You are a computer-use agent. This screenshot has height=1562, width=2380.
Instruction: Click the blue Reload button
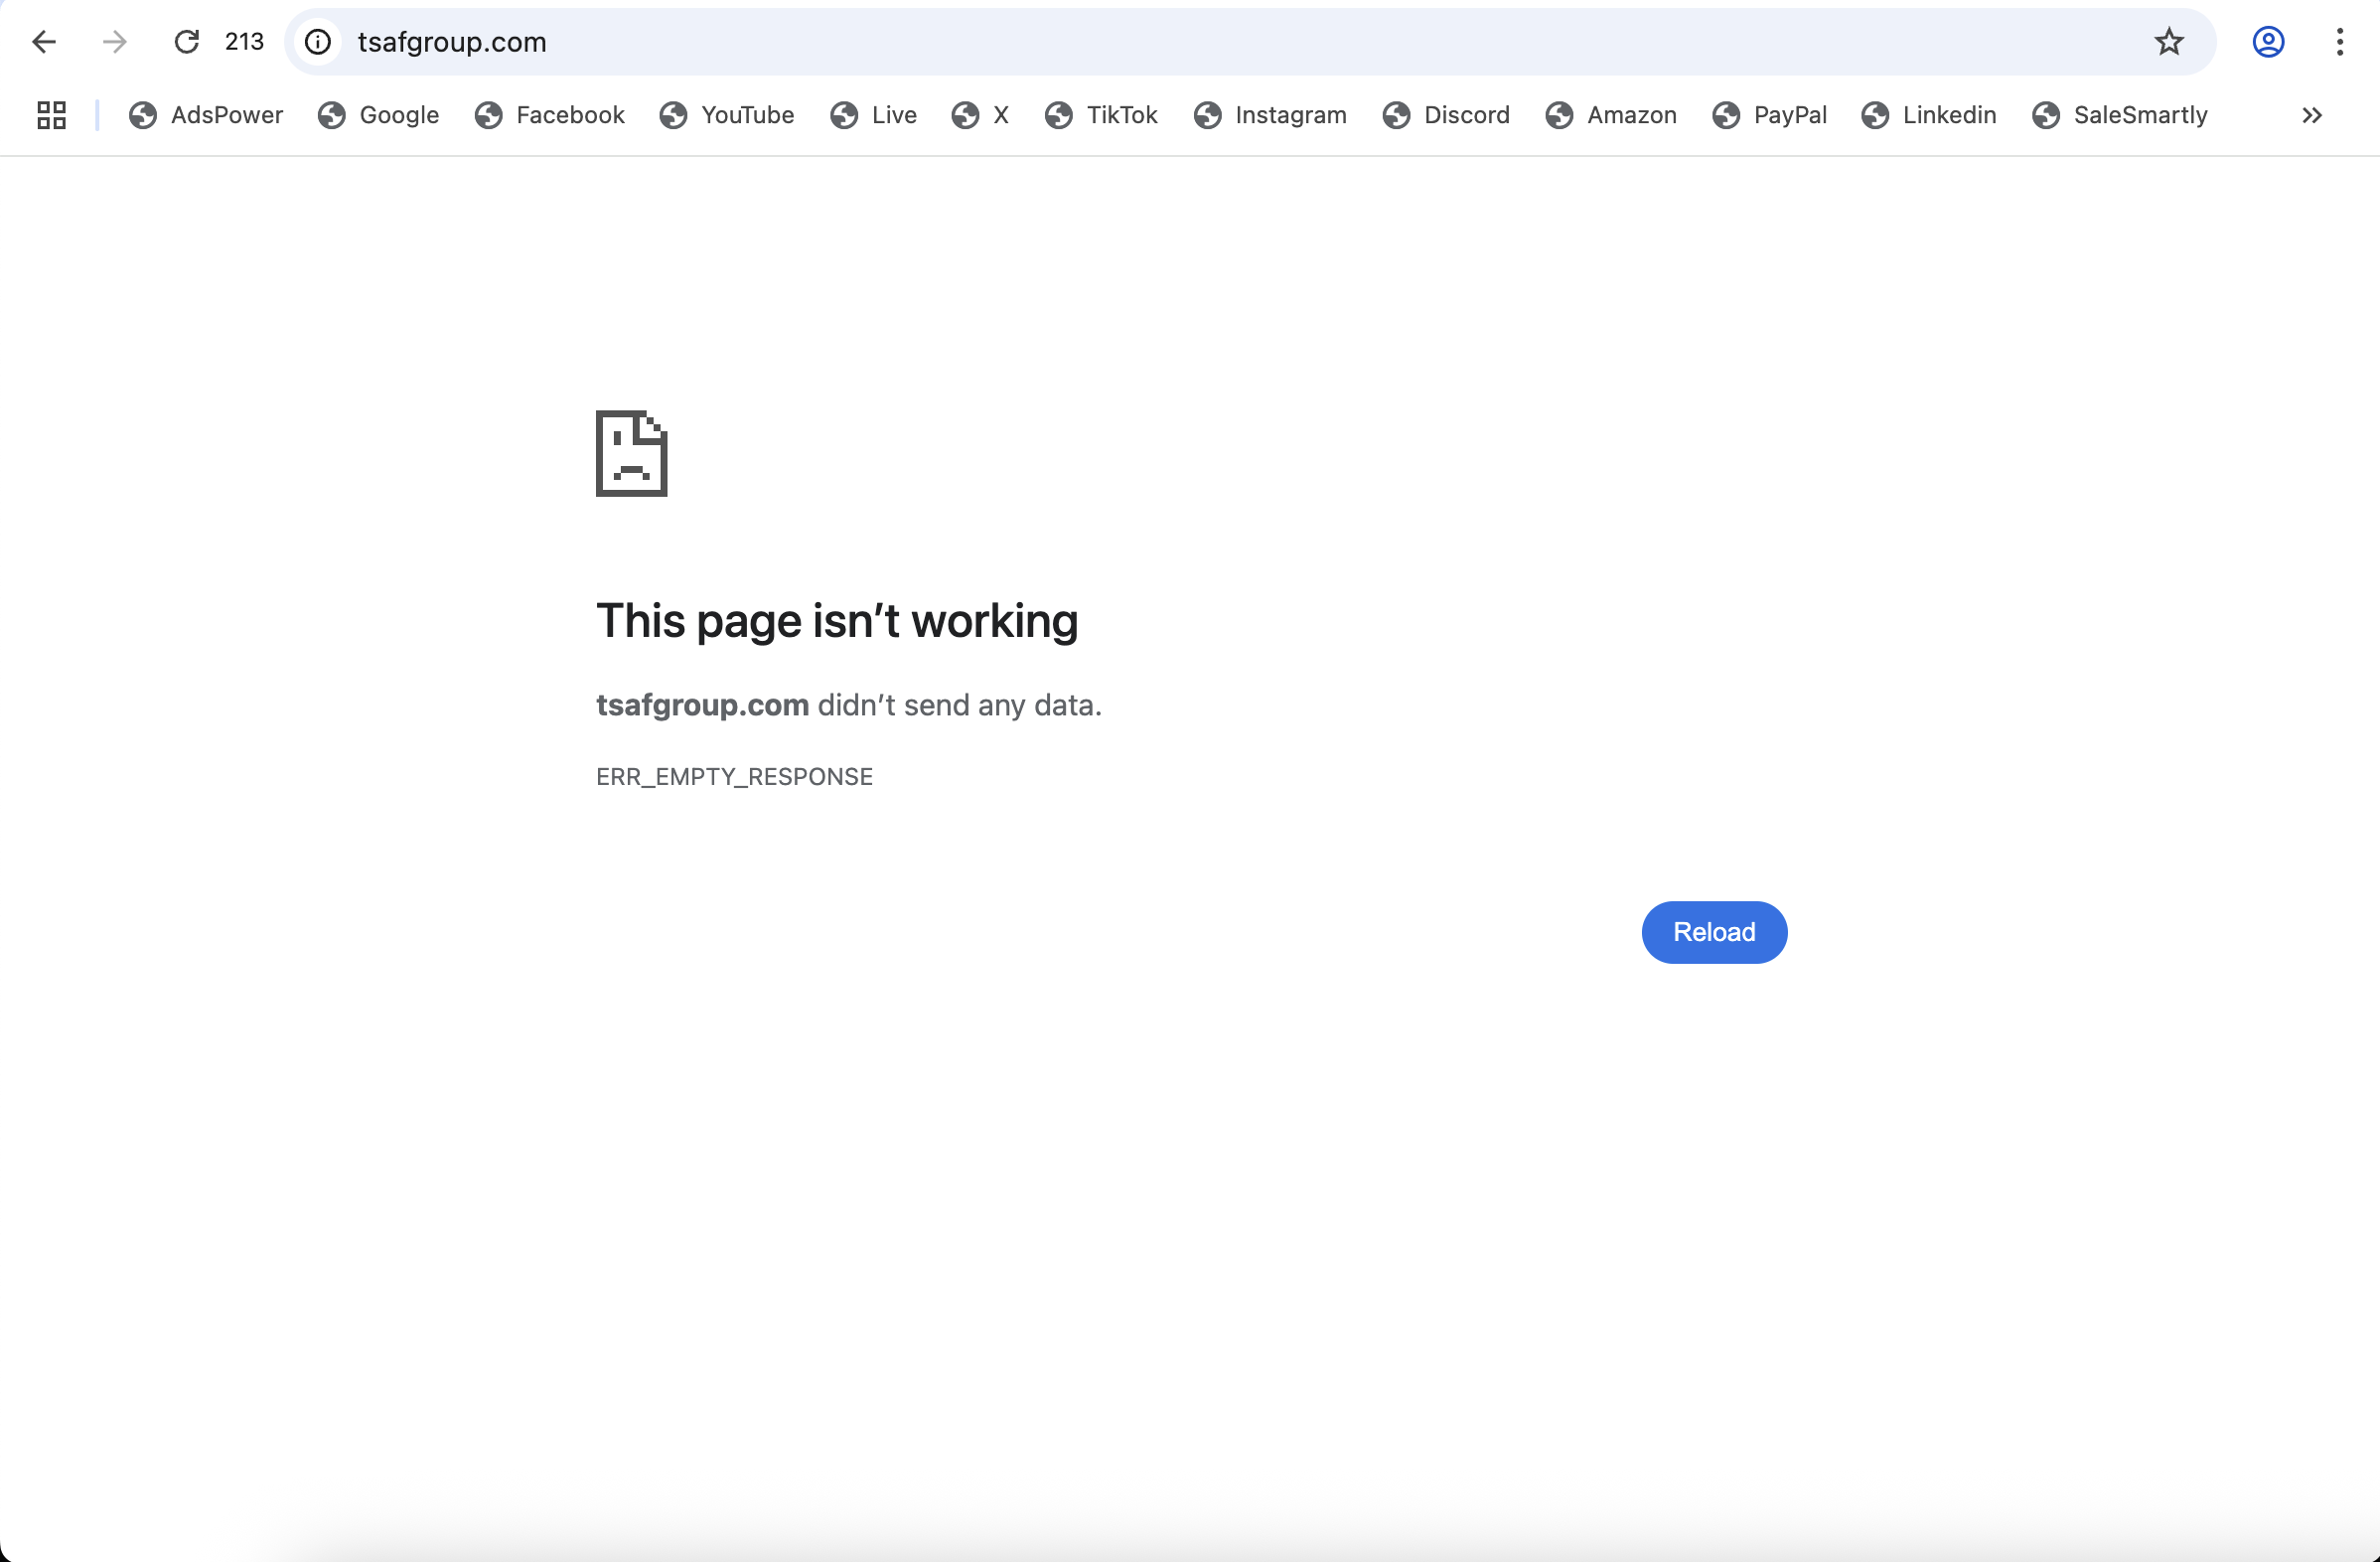1714,932
